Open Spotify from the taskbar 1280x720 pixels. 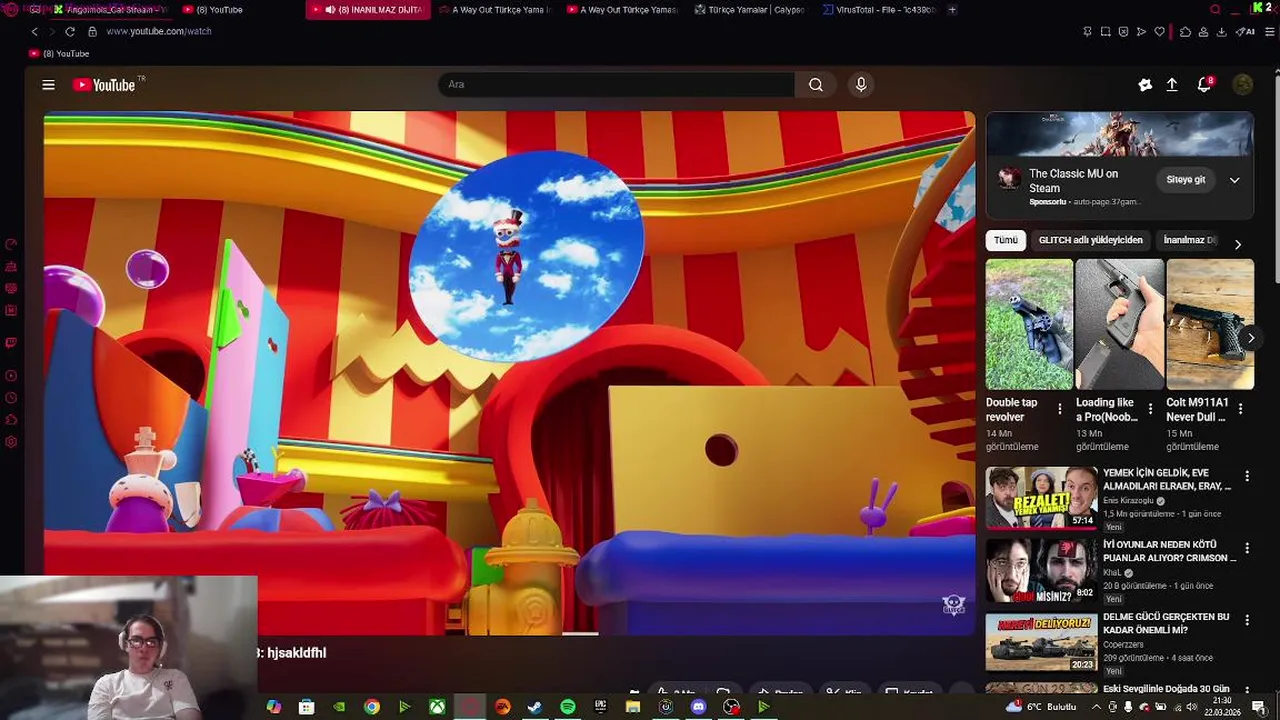click(568, 707)
